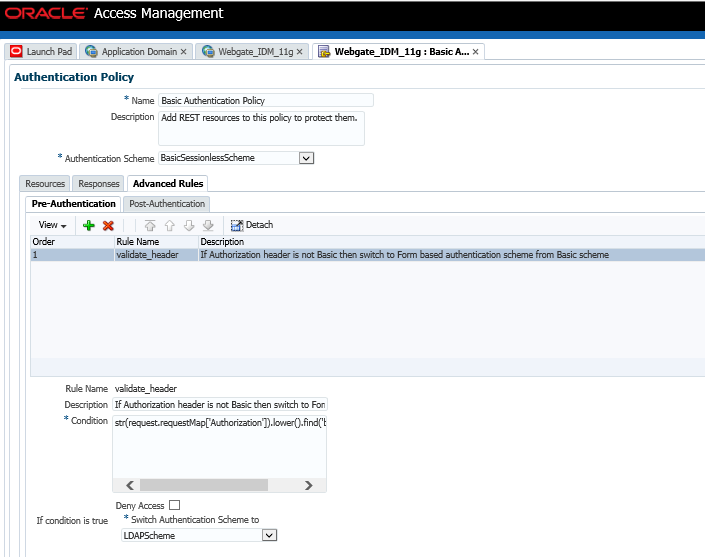Image resolution: width=705 pixels, height=557 pixels.
Task: Click the rule Description input field
Action: [x=220, y=405]
